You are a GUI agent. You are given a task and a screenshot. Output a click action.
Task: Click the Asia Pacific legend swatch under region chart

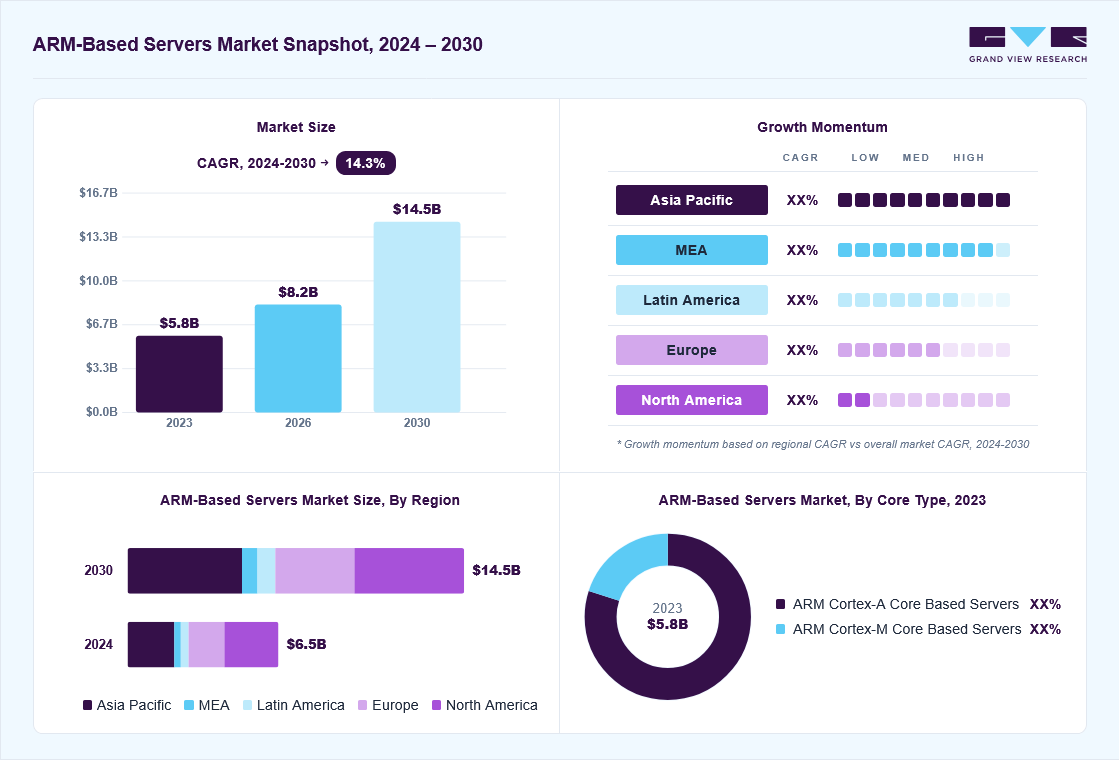pyautogui.click(x=88, y=705)
